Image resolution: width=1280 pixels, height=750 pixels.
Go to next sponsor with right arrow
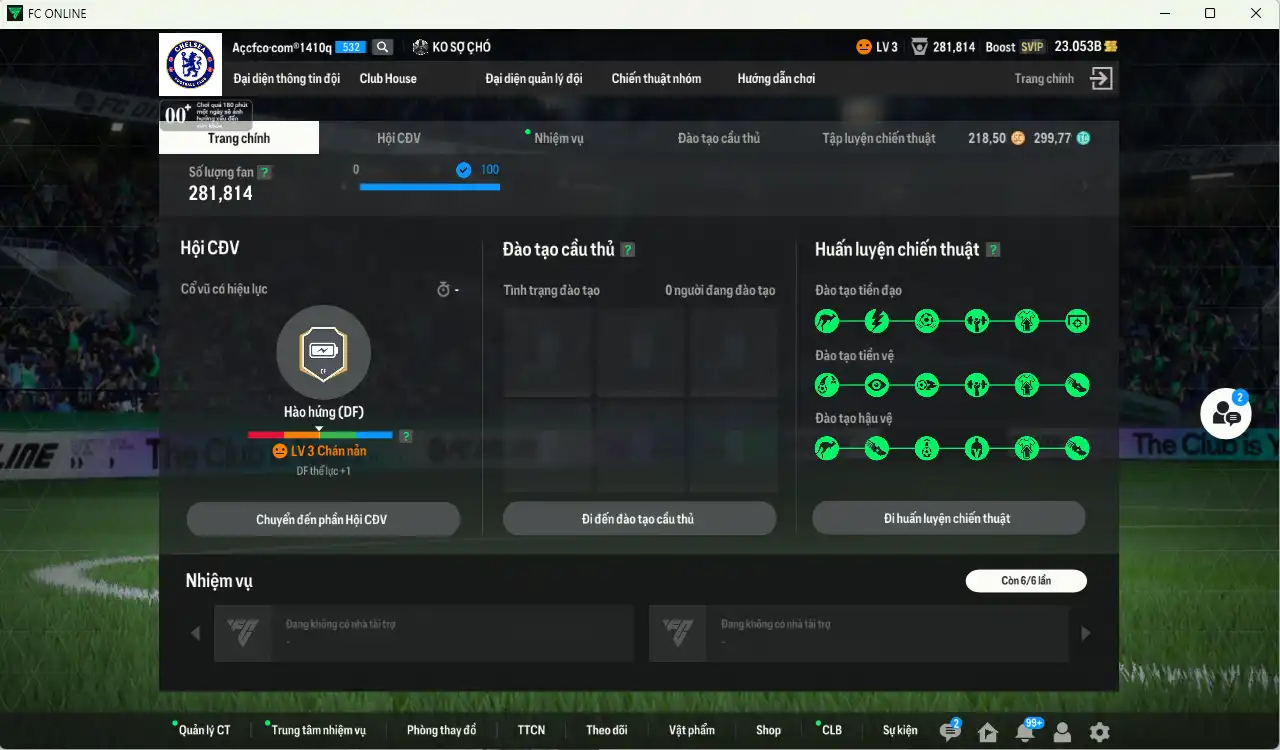(x=1086, y=633)
